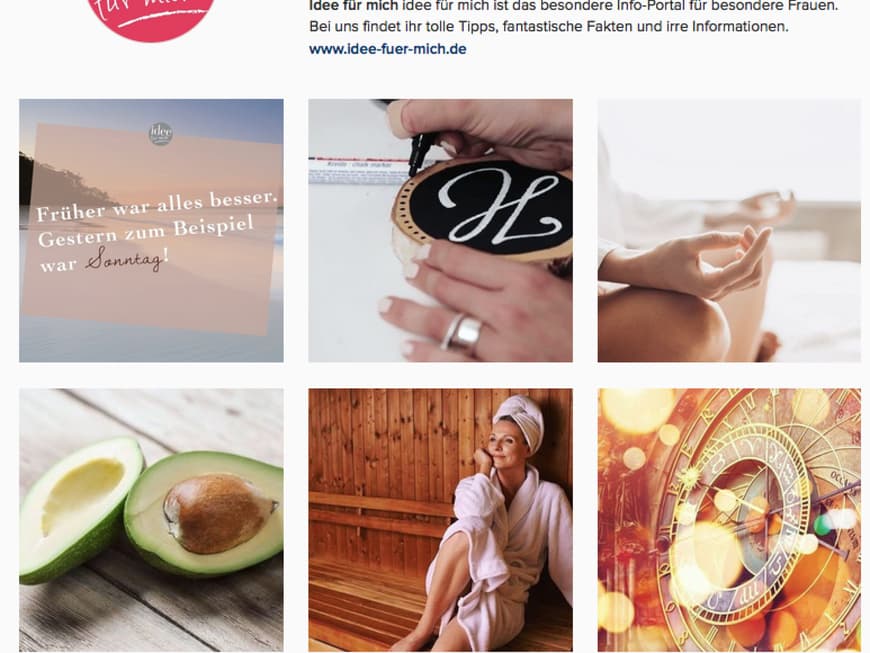Click the handwritten word Sonntag in the quote

(x=127, y=261)
